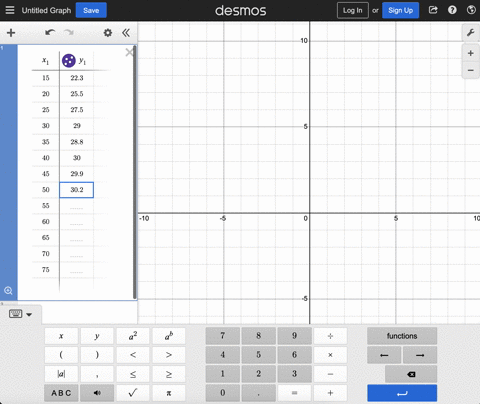Viewport: 480px width, 404px height.
Task: Select the empty y1 cell beside 55
Action: tap(77, 206)
